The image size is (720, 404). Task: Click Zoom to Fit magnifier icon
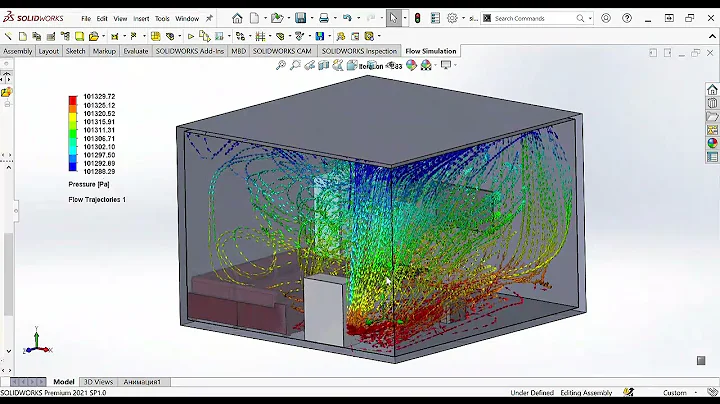click(281, 65)
